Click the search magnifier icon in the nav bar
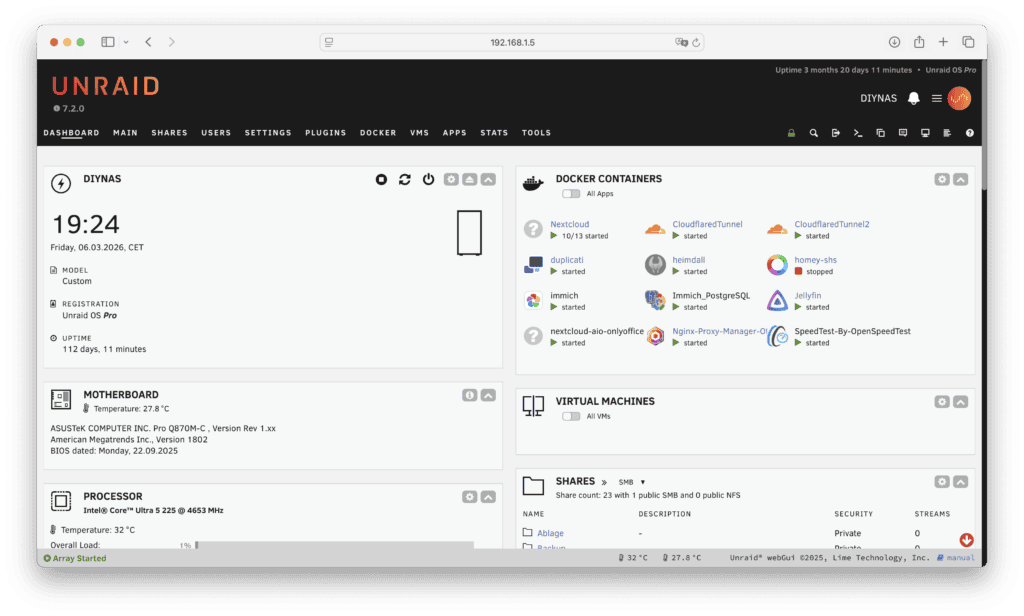The width and height of the screenshot is (1024, 616). click(x=813, y=133)
